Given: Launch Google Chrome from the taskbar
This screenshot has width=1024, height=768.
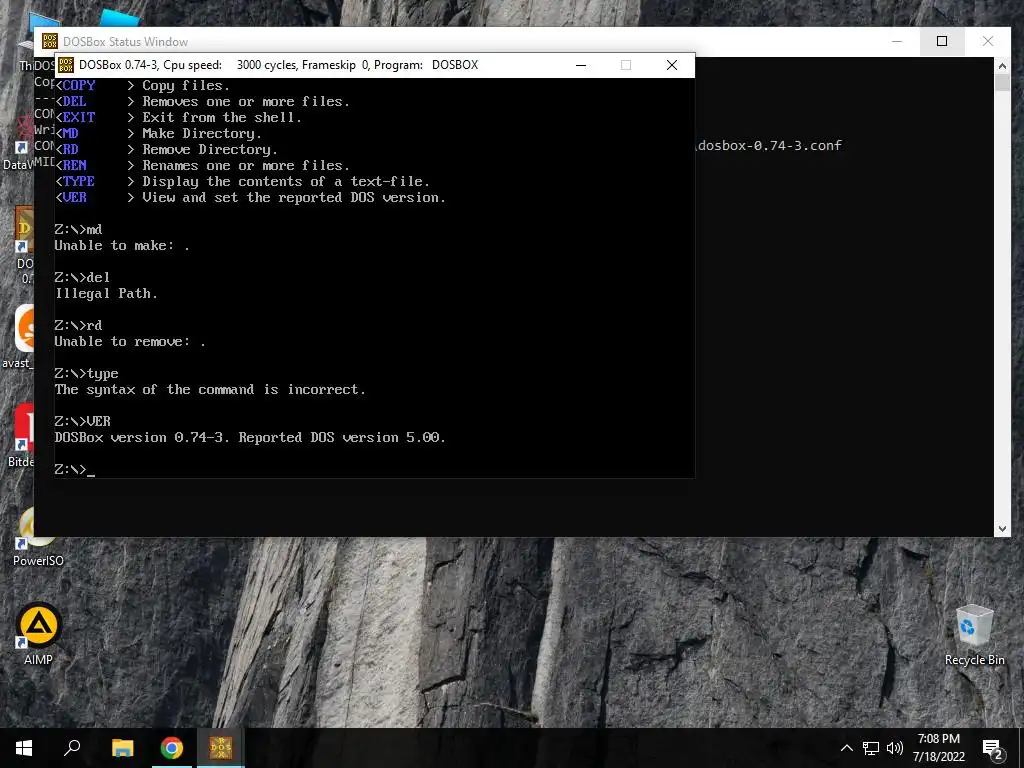Looking at the screenshot, I should click(x=172, y=748).
